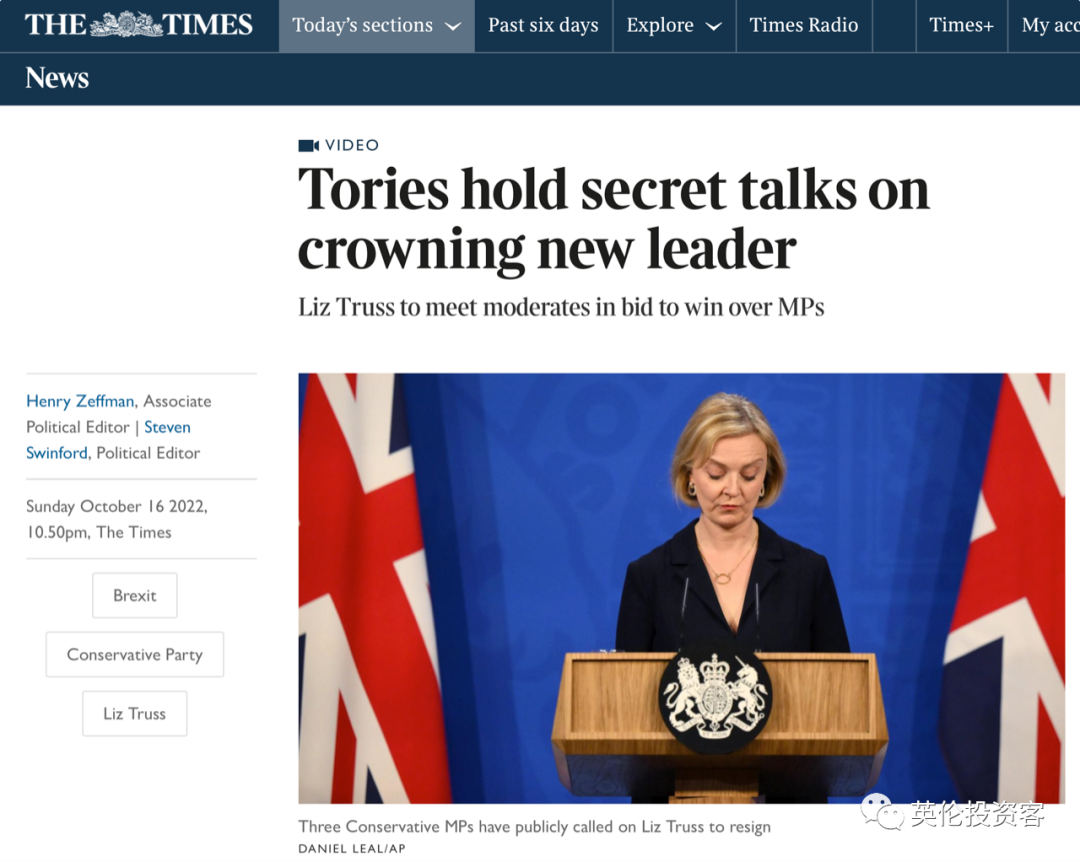Click the WeChat watermark icon
The height and width of the screenshot is (862, 1080).
882,812
